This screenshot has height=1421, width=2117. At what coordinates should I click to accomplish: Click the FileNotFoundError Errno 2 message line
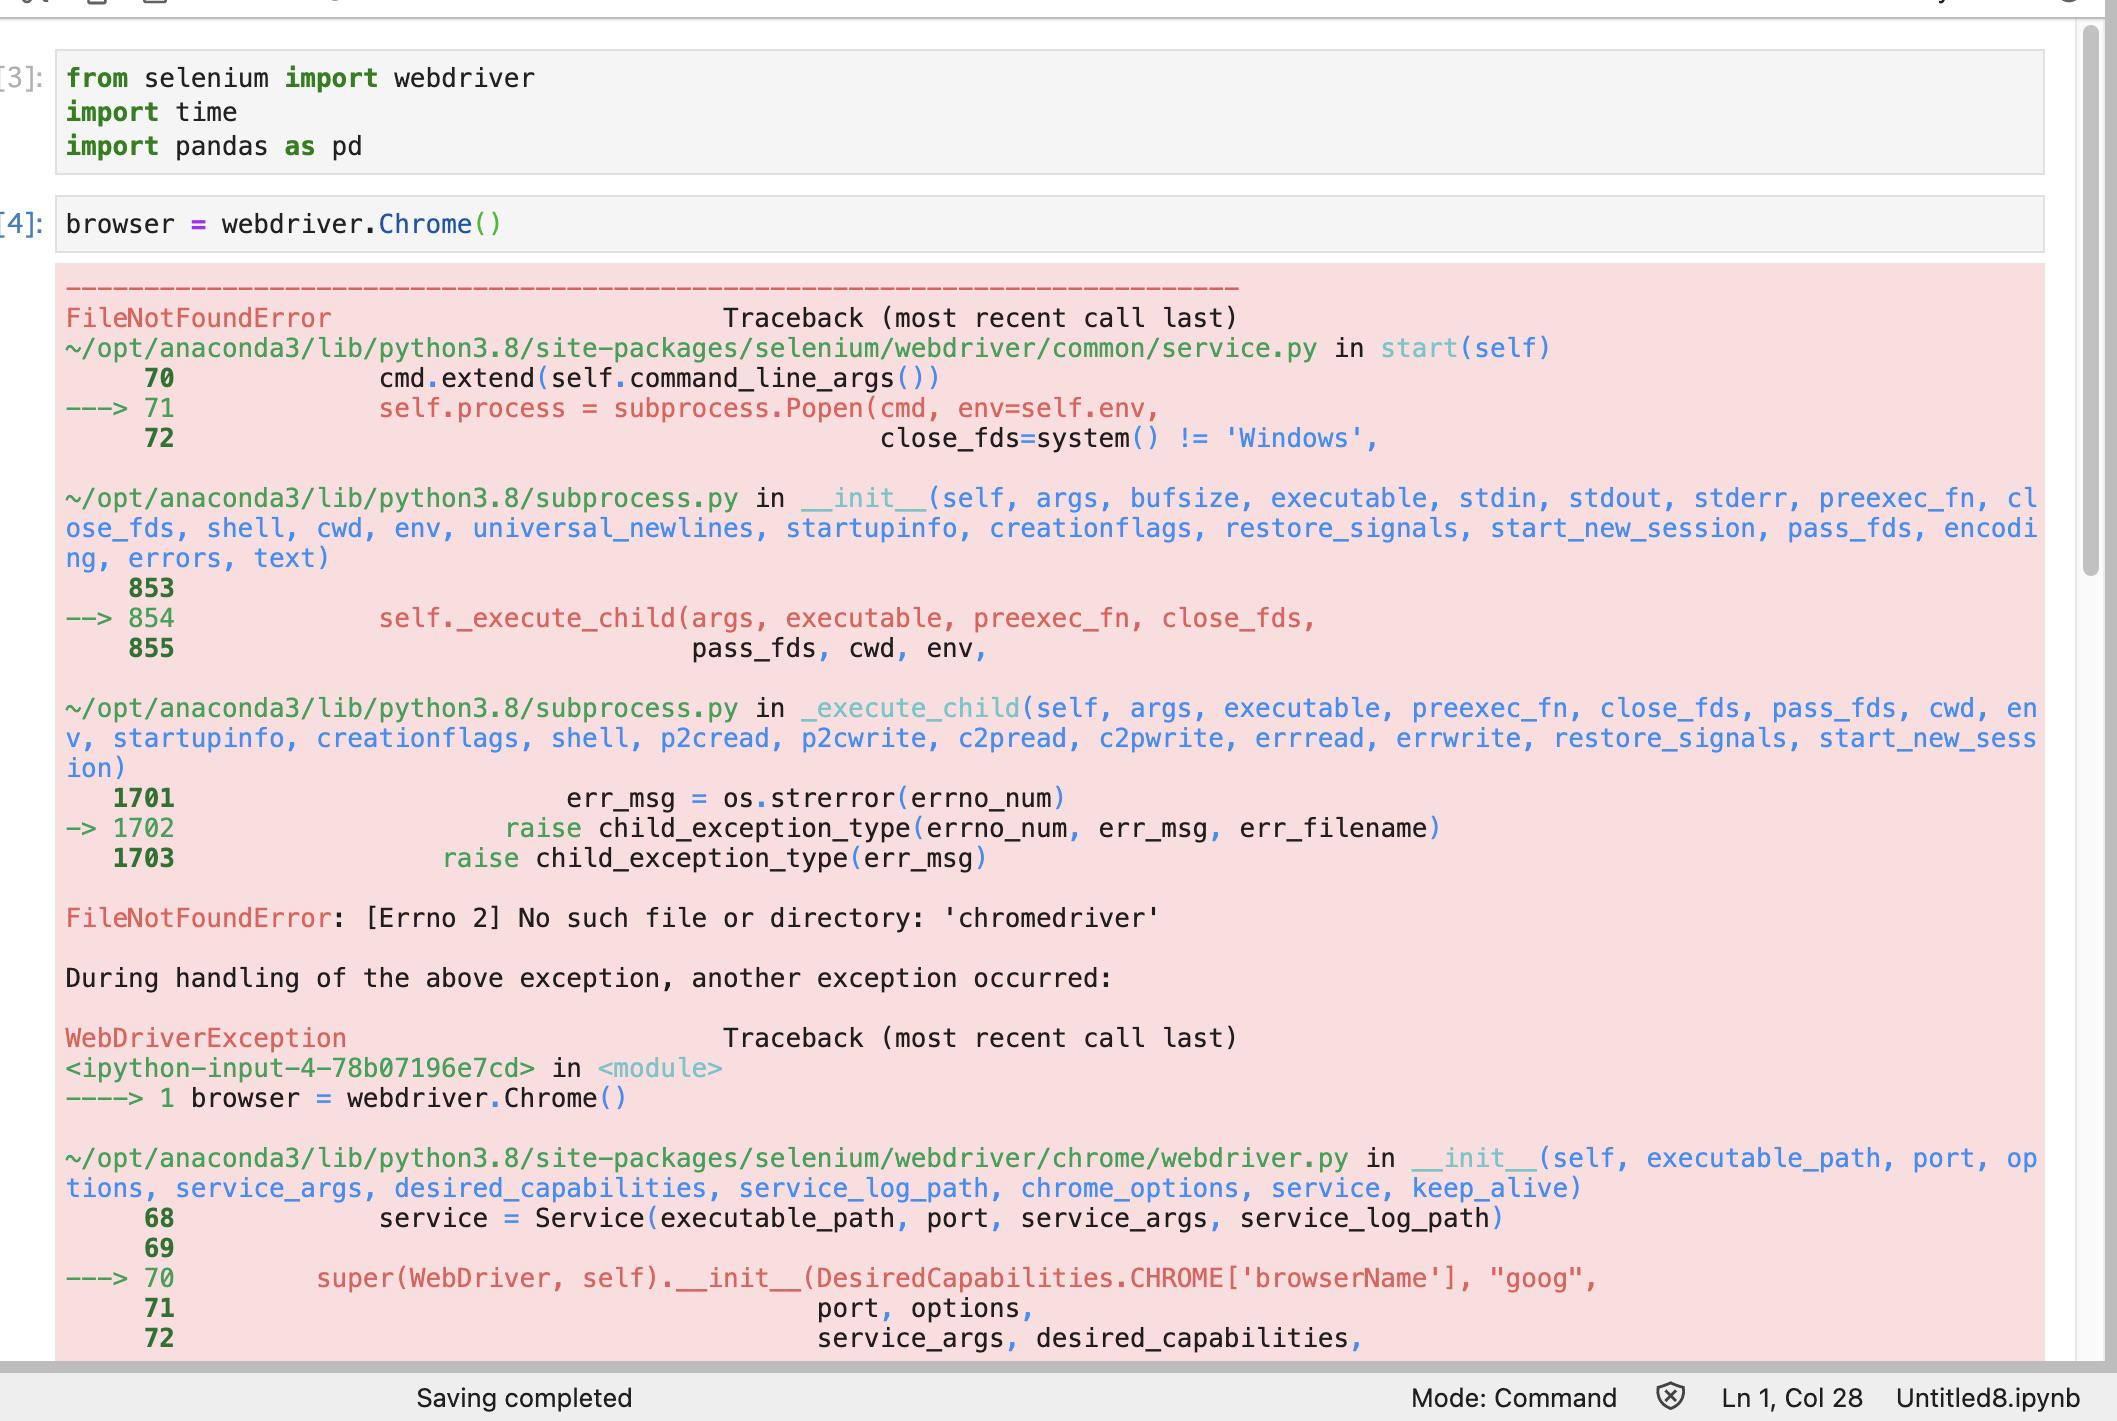pyautogui.click(x=612, y=918)
